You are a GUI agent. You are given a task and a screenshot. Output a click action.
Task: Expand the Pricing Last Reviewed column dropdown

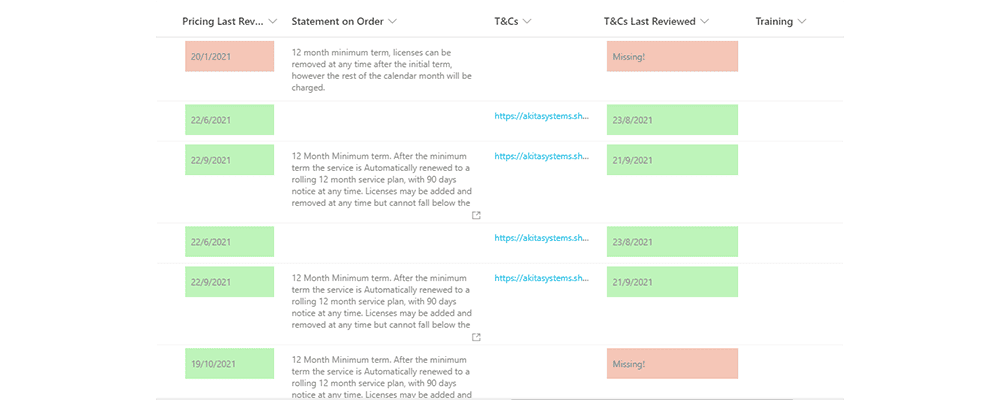click(x=273, y=22)
